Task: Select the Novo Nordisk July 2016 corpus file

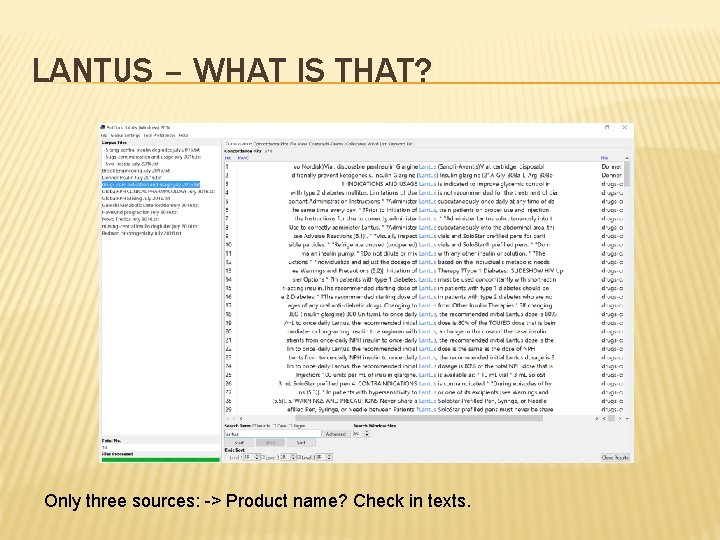Action: click(x=130, y=219)
